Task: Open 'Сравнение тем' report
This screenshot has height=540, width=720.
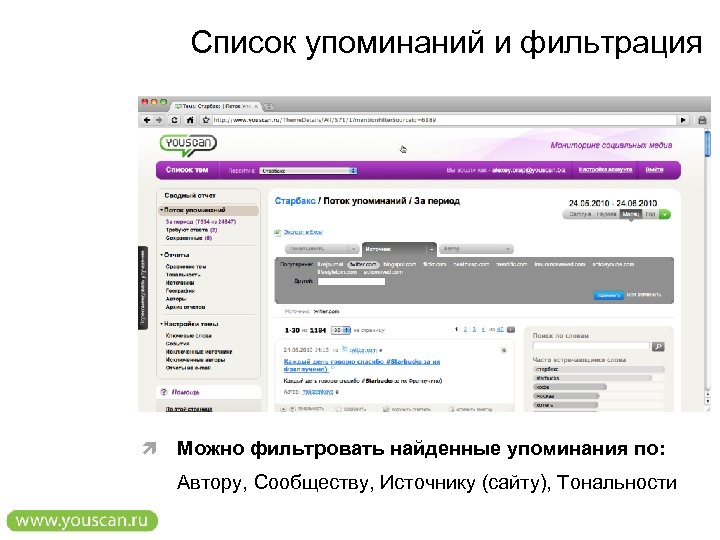Action: point(186,267)
